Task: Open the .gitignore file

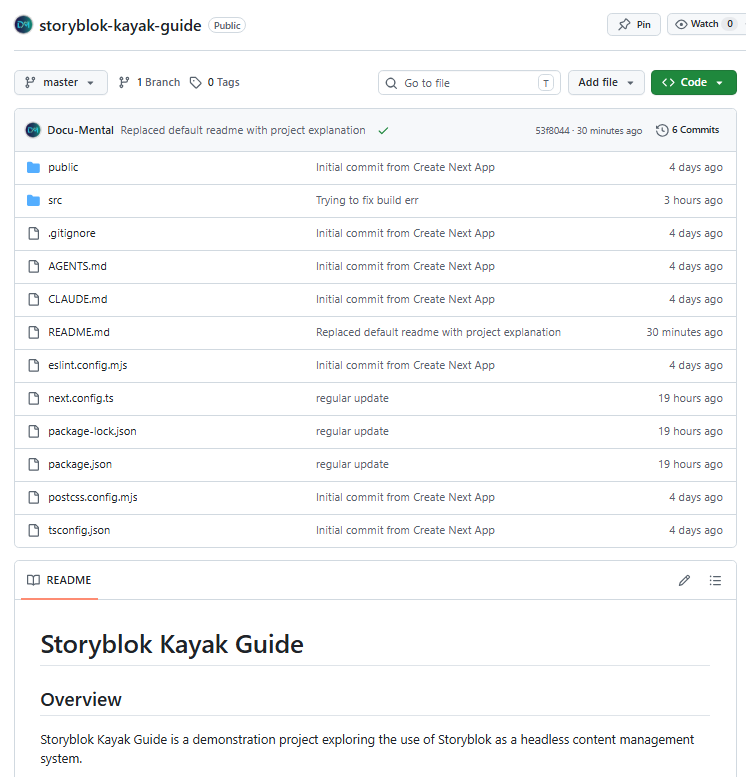Action: pyautogui.click(x=72, y=233)
